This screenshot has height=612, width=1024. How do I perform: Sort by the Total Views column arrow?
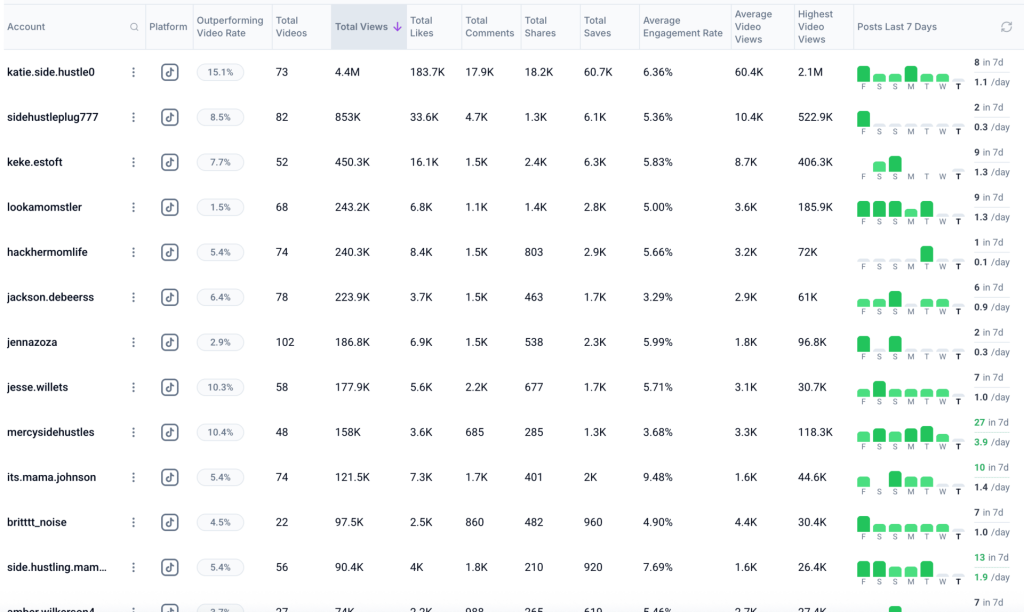[x=397, y=27]
